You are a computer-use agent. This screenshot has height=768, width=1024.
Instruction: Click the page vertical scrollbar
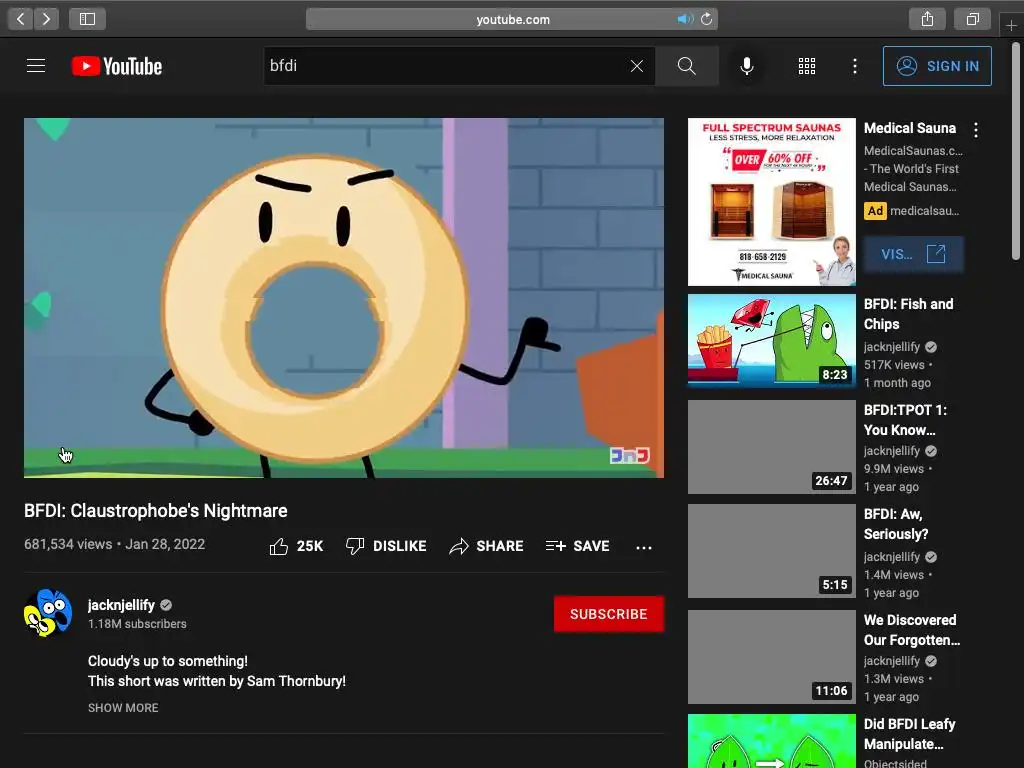1016,150
